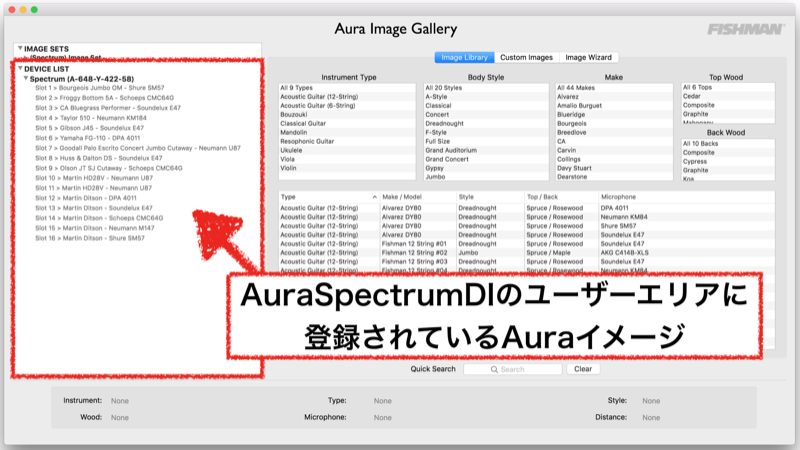The image size is (800, 450).
Task: Click the Make / Model column header
Action: (x=418, y=197)
